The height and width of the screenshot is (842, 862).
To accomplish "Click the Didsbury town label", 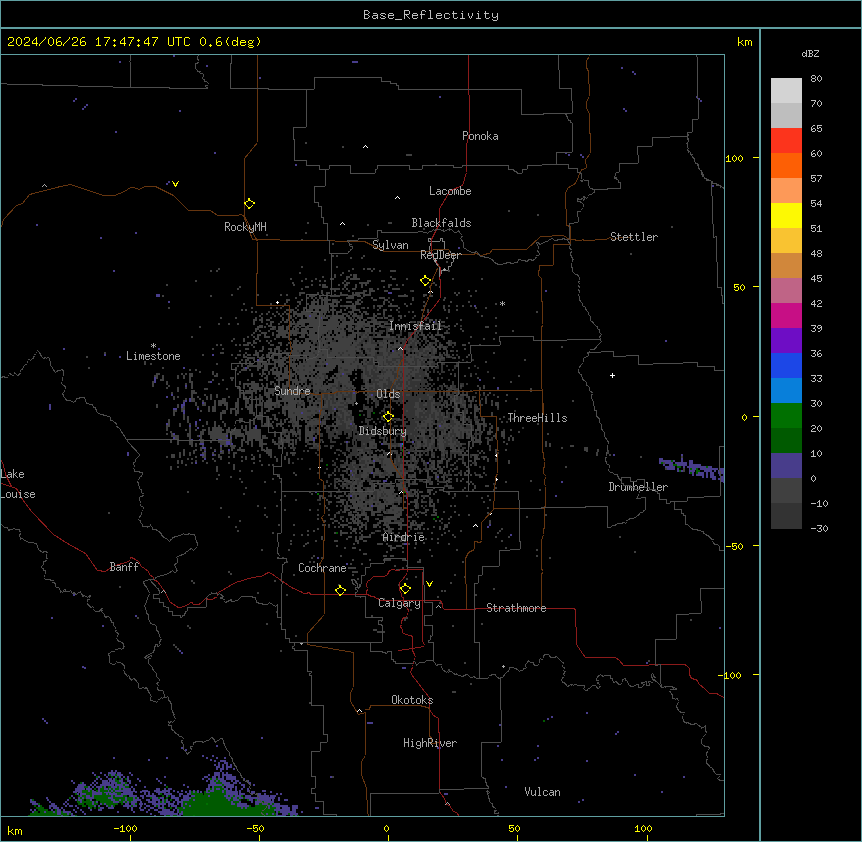I will tap(382, 431).
